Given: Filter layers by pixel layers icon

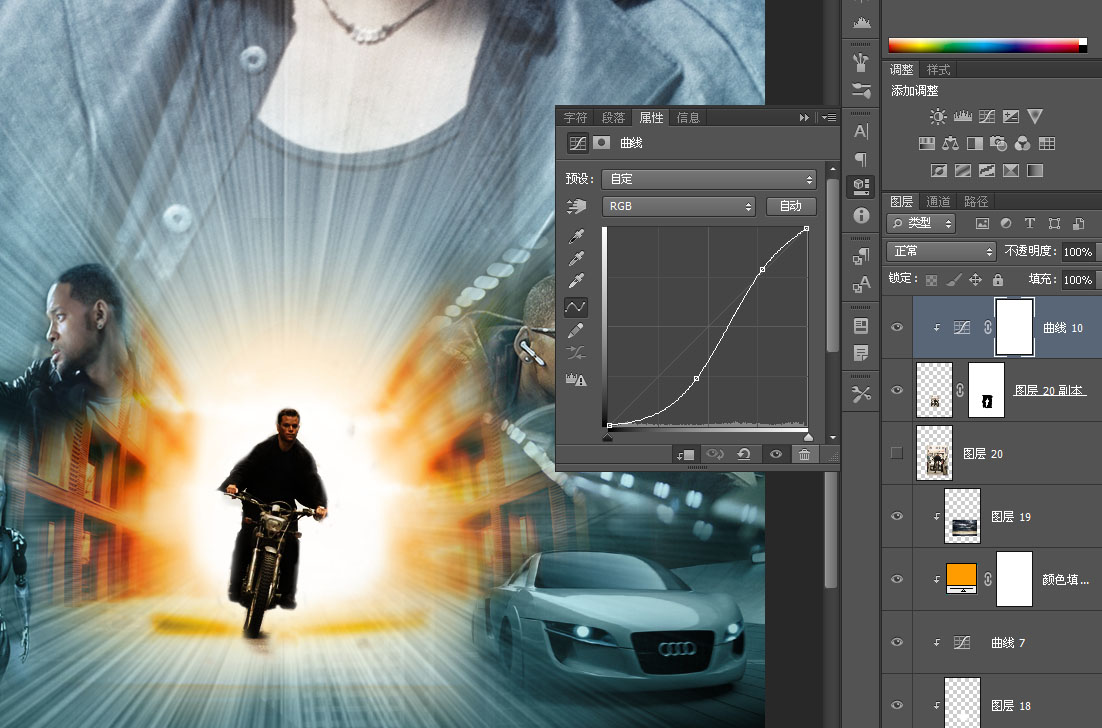Looking at the screenshot, I should click(x=982, y=223).
